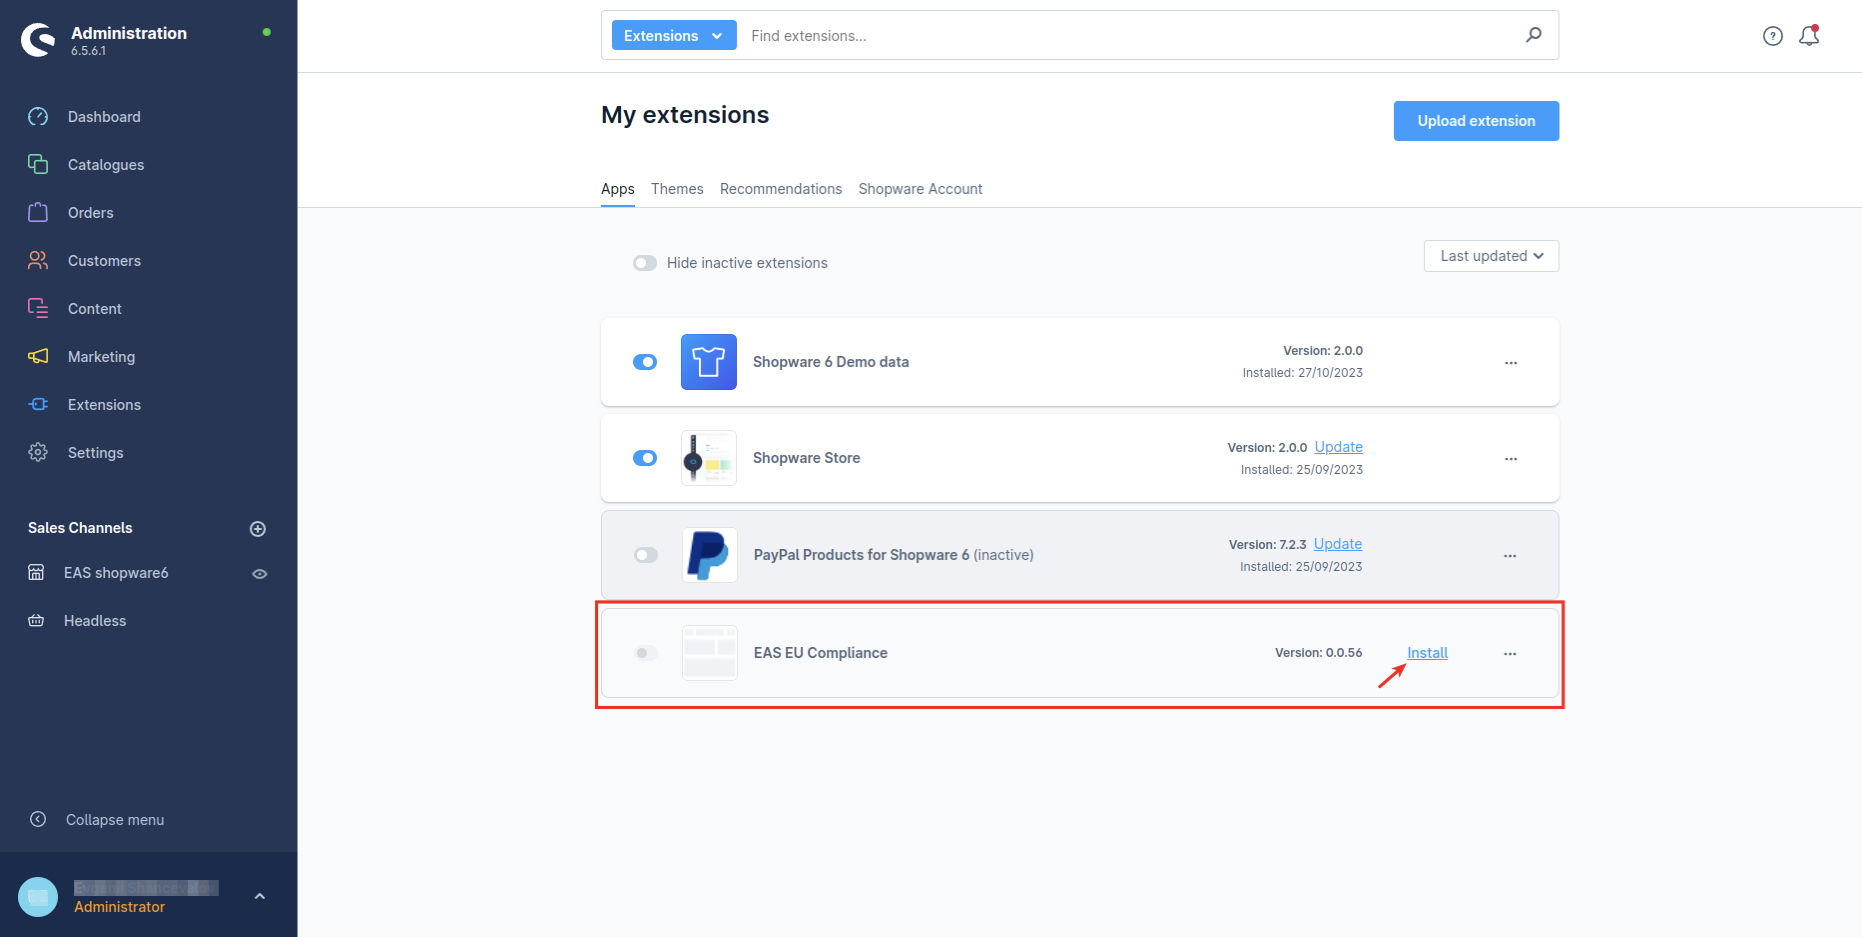Image resolution: width=1862 pixels, height=937 pixels.
Task: Click the Shopware 6 Demo data shirt icon
Action: pos(709,362)
